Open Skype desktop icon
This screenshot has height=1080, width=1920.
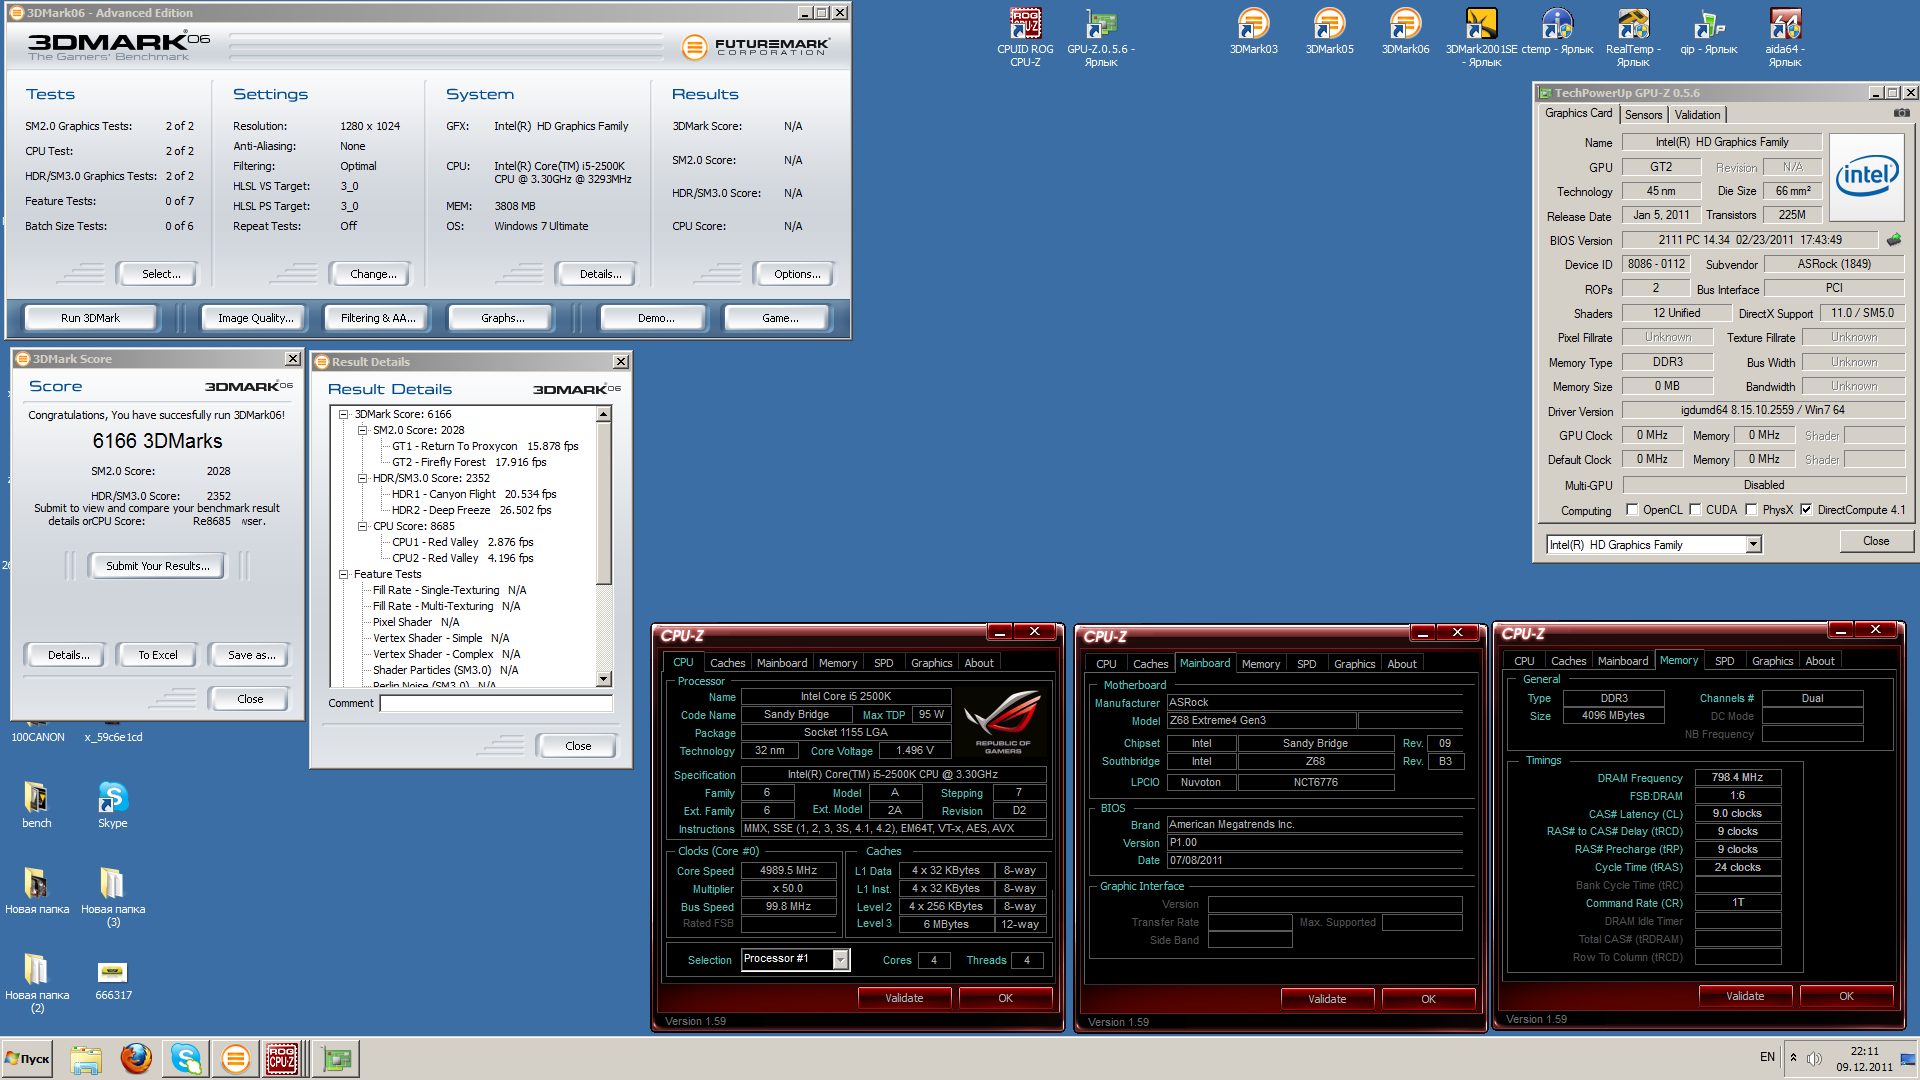113,805
